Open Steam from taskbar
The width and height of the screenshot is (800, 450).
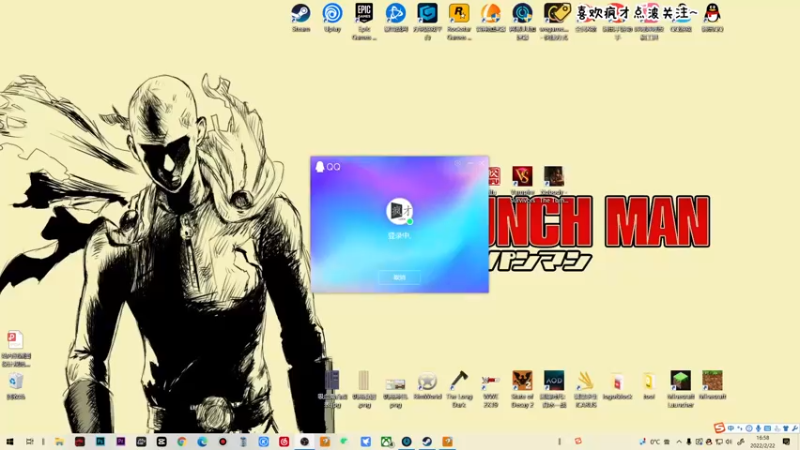[427, 442]
